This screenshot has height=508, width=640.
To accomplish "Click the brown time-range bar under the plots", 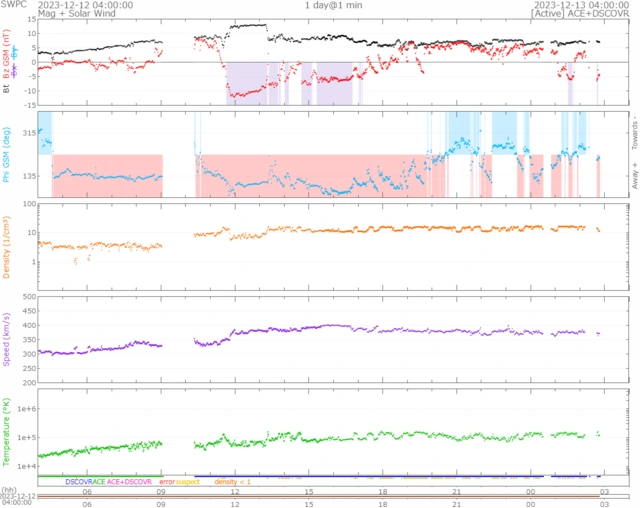I will [x=318, y=496].
